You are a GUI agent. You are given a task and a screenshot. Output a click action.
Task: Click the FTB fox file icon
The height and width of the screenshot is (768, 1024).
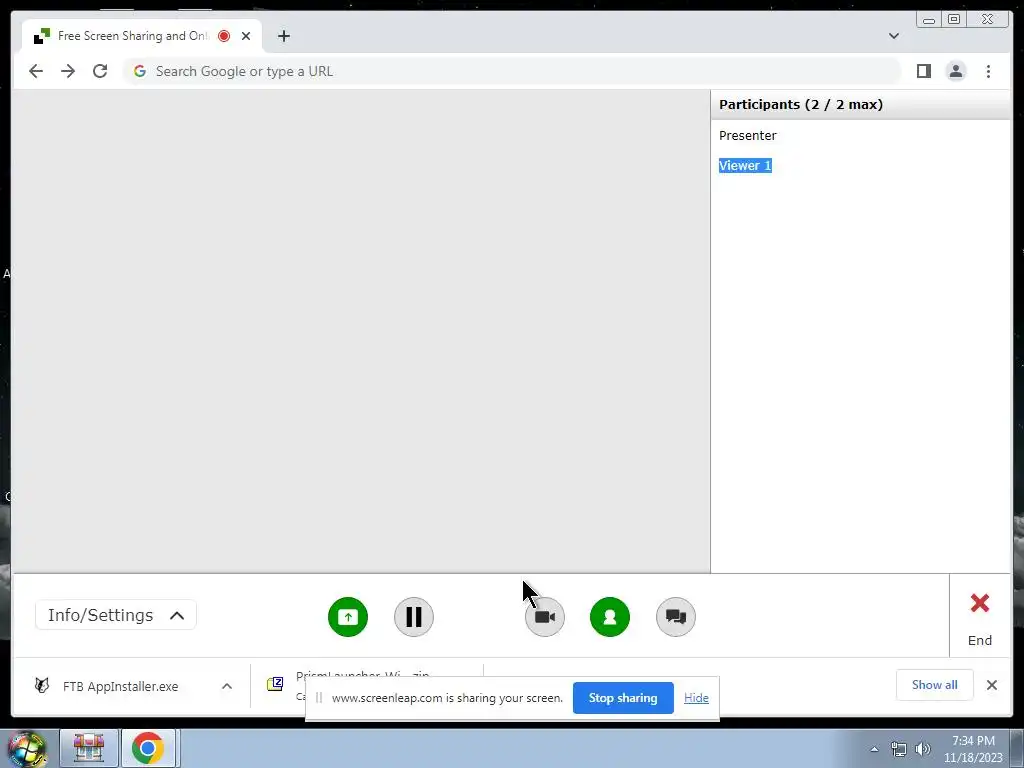click(42, 686)
